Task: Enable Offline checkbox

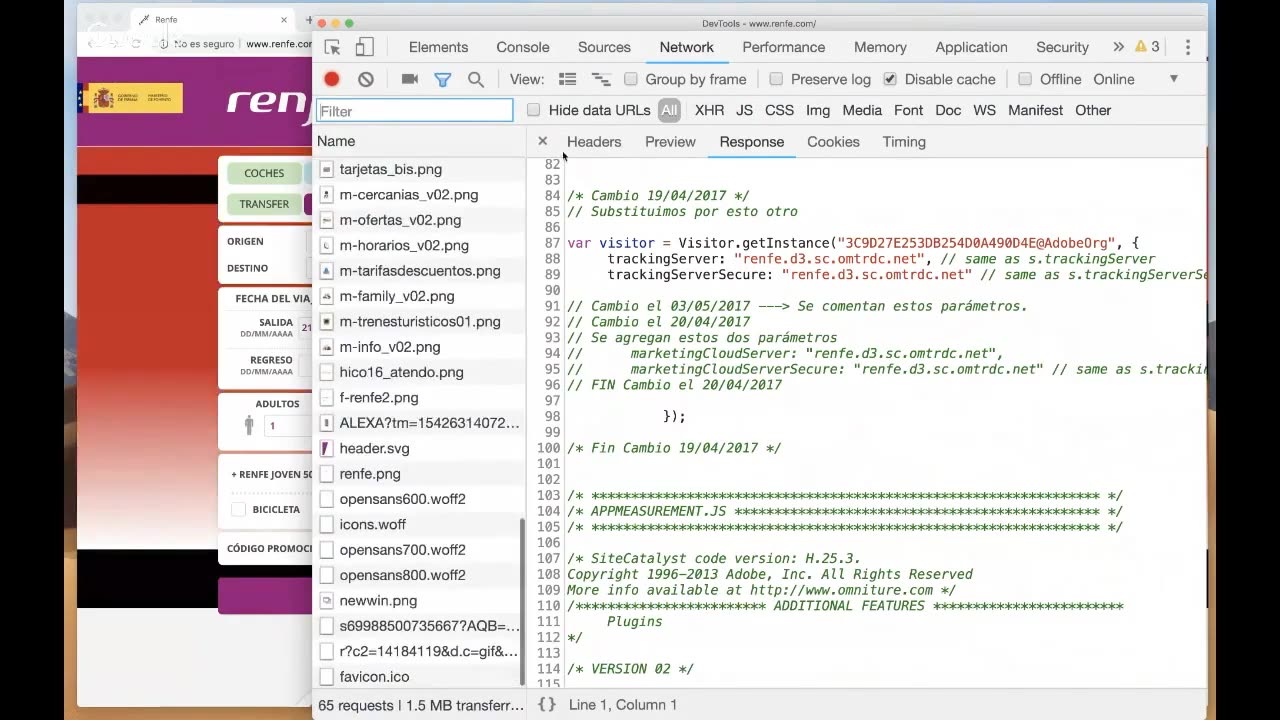Action: (1025, 79)
